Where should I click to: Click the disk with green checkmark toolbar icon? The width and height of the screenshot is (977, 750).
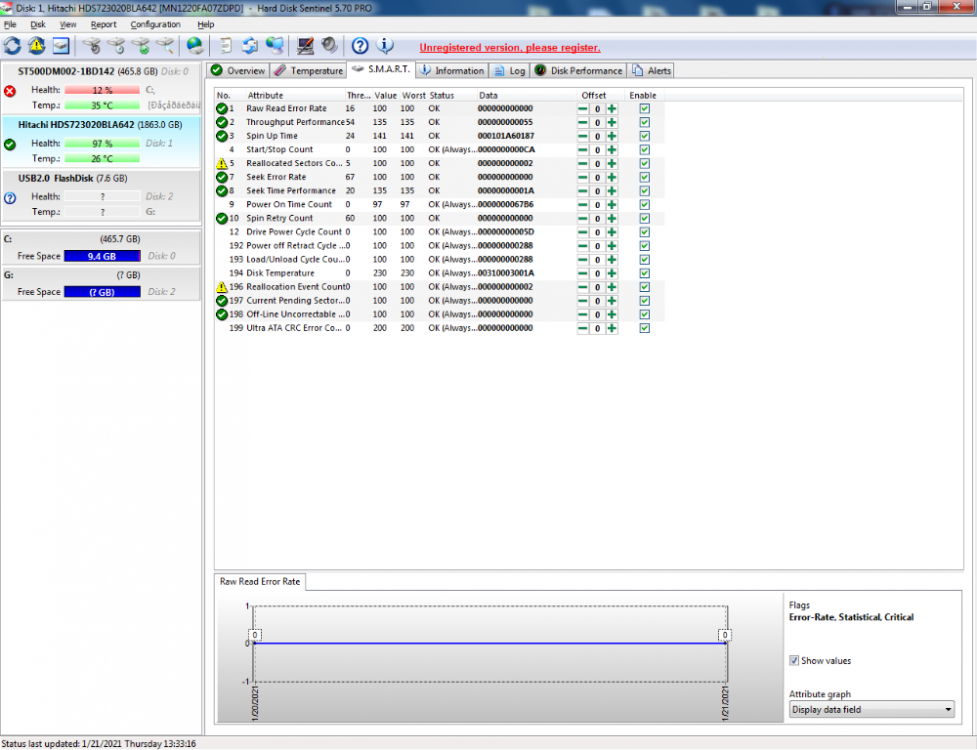(141, 45)
